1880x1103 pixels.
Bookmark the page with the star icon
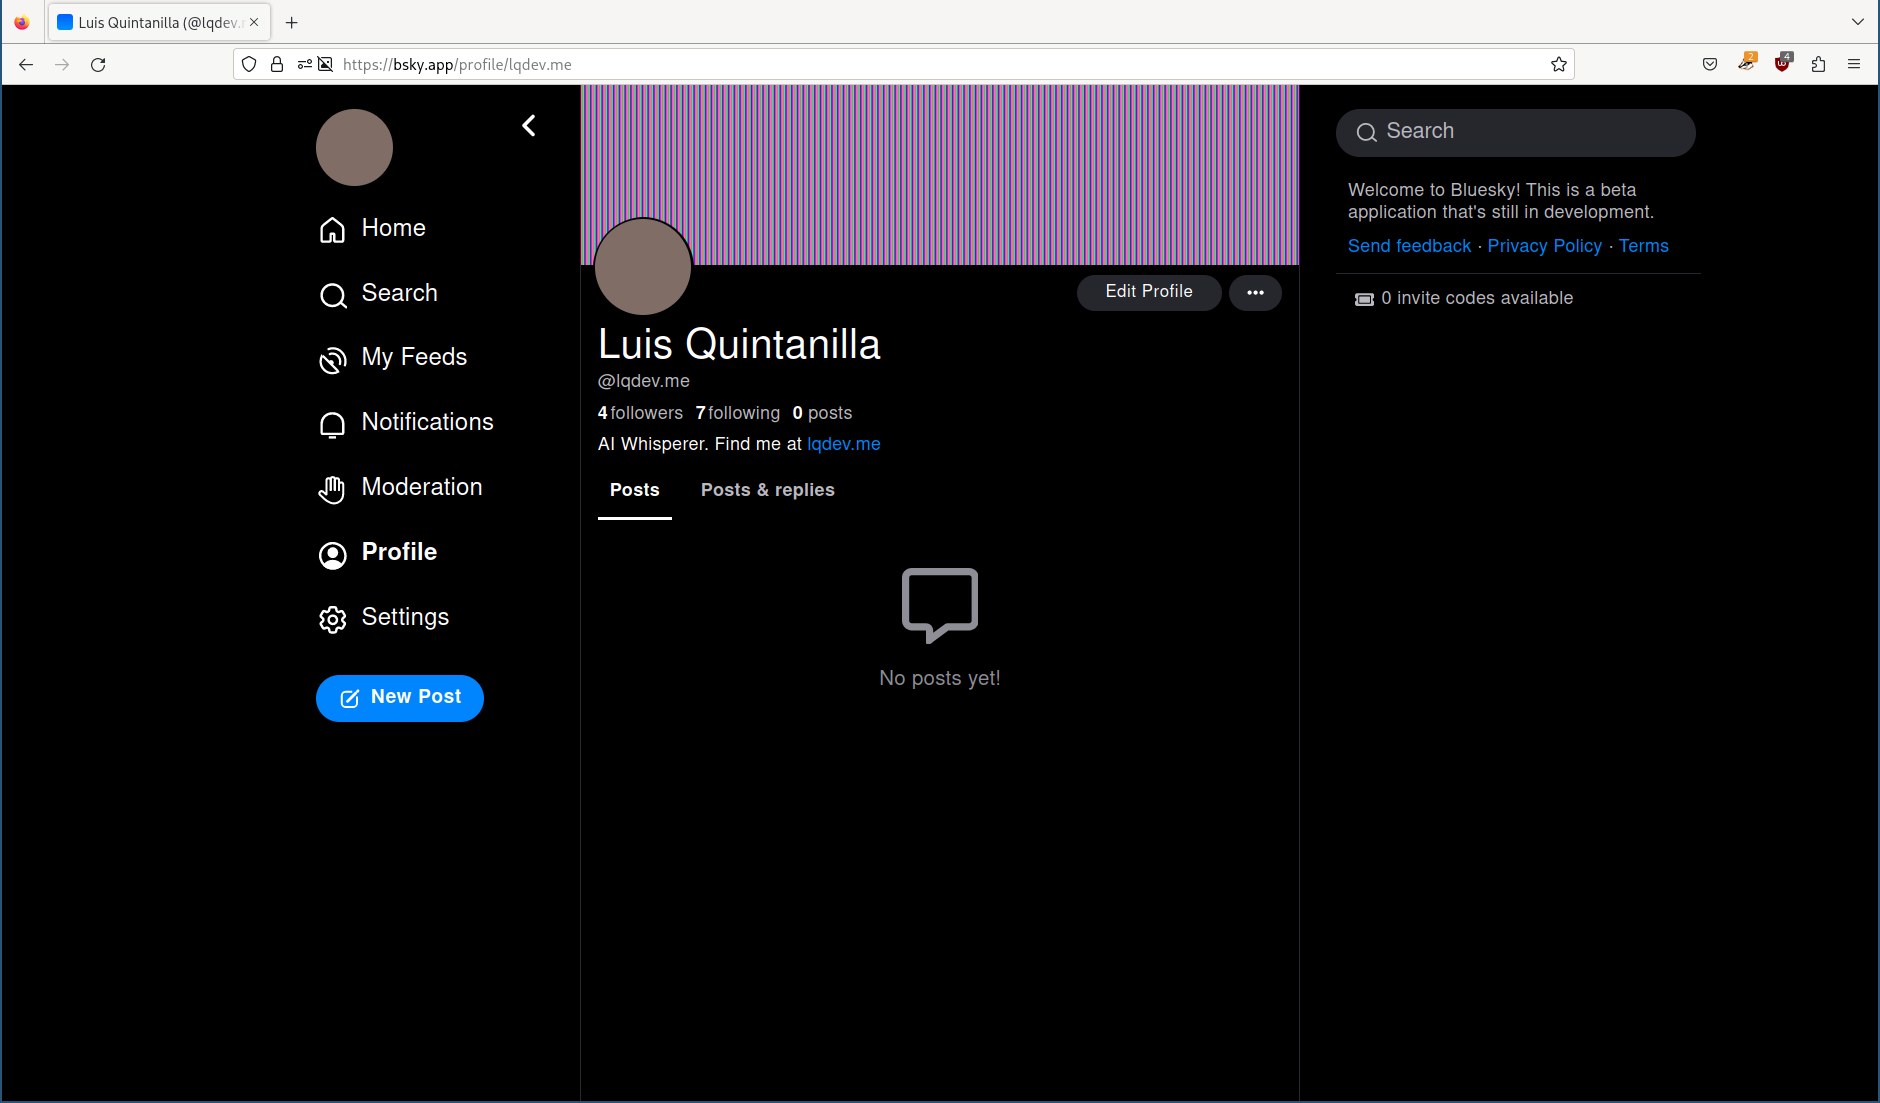[1558, 64]
